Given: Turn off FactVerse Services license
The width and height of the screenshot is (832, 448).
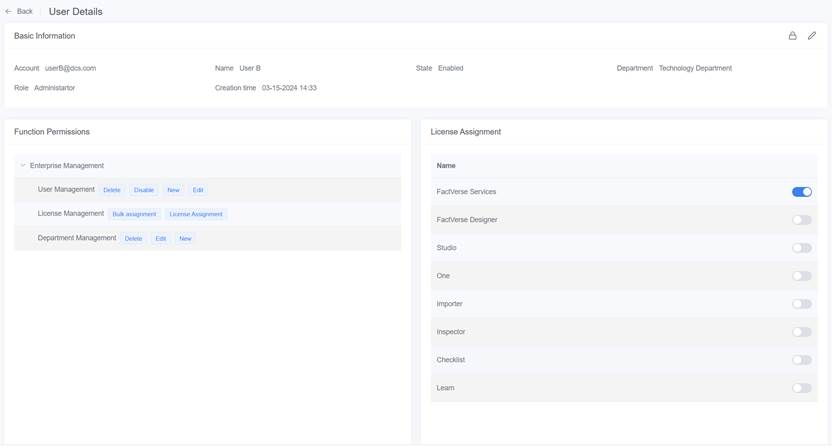Looking at the screenshot, I should tap(801, 192).
